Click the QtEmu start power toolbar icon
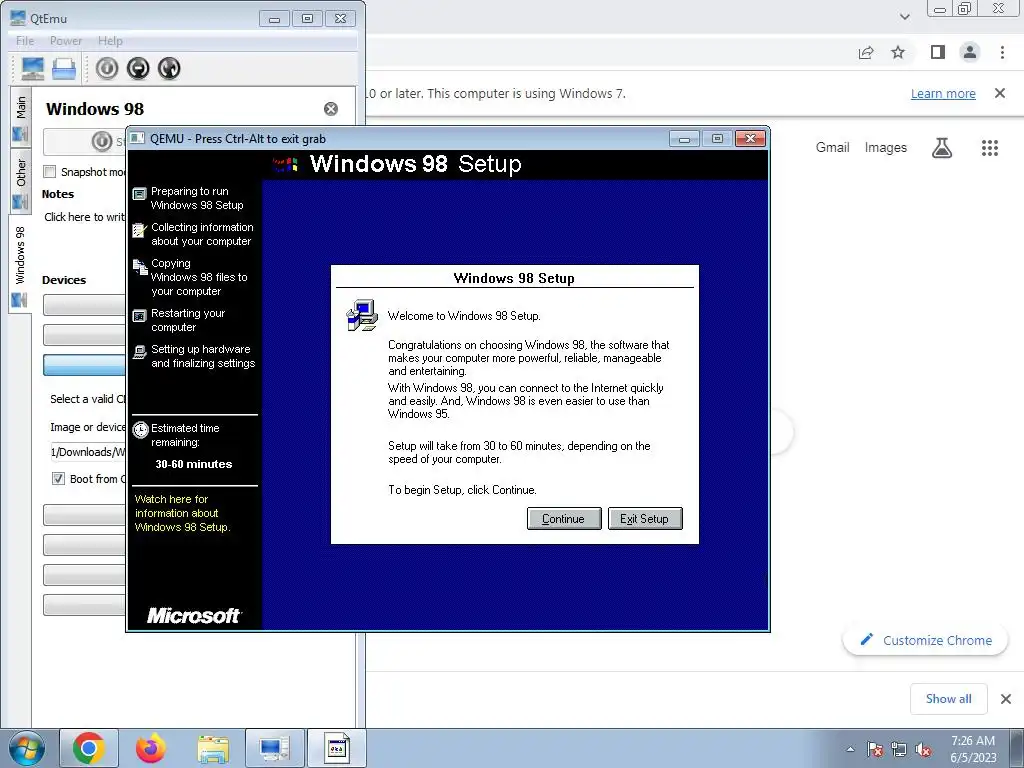Image resolution: width=1024 pixels, height=768 pixels. (x=107, y=68)
